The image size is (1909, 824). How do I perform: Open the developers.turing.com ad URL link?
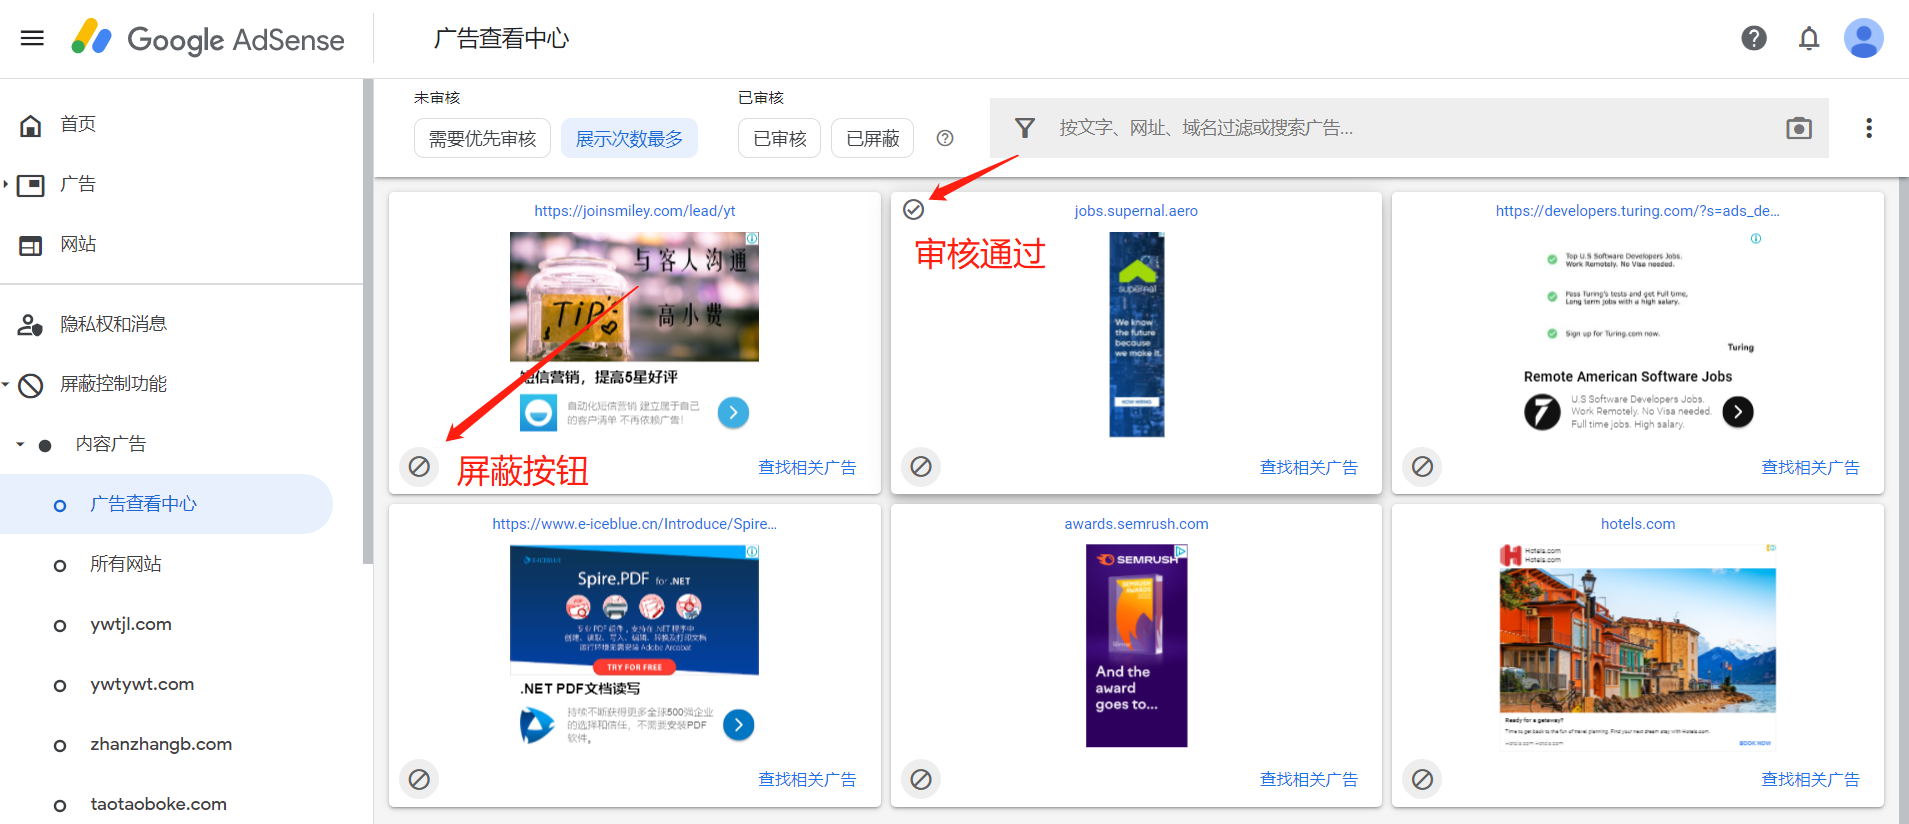[1637, 211]
